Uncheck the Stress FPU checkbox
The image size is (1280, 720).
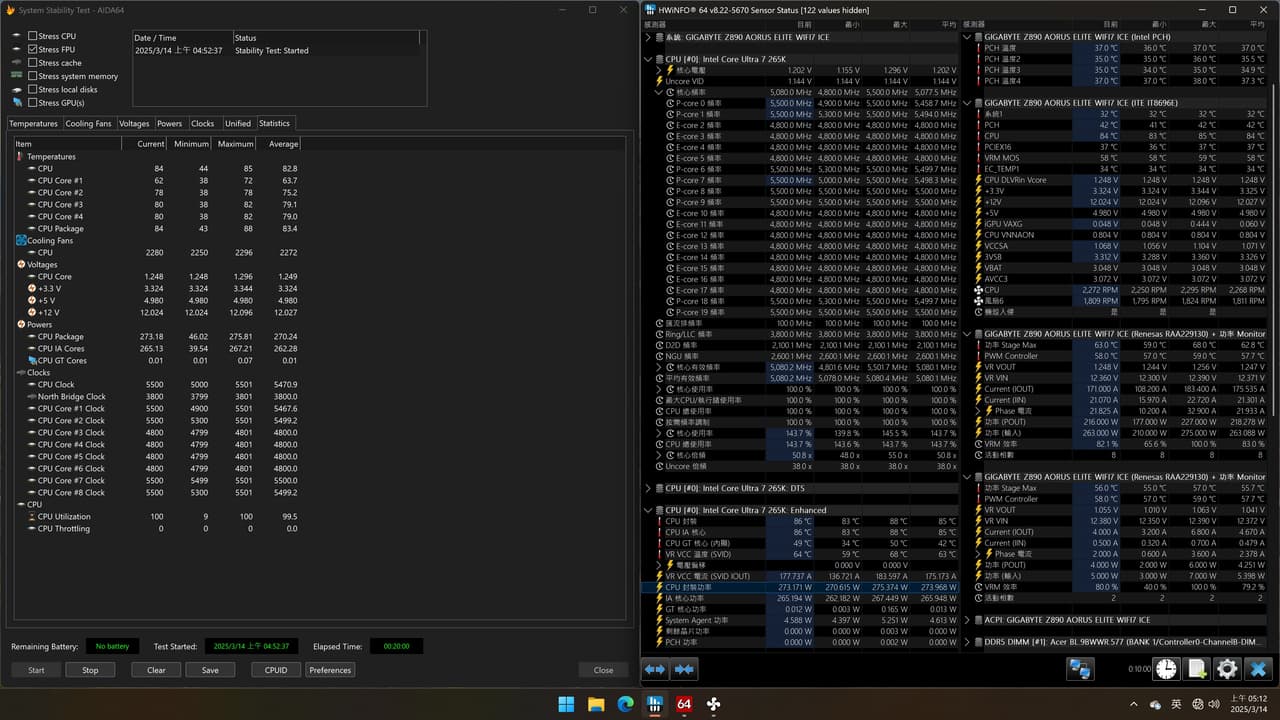[x=33, y=49]
